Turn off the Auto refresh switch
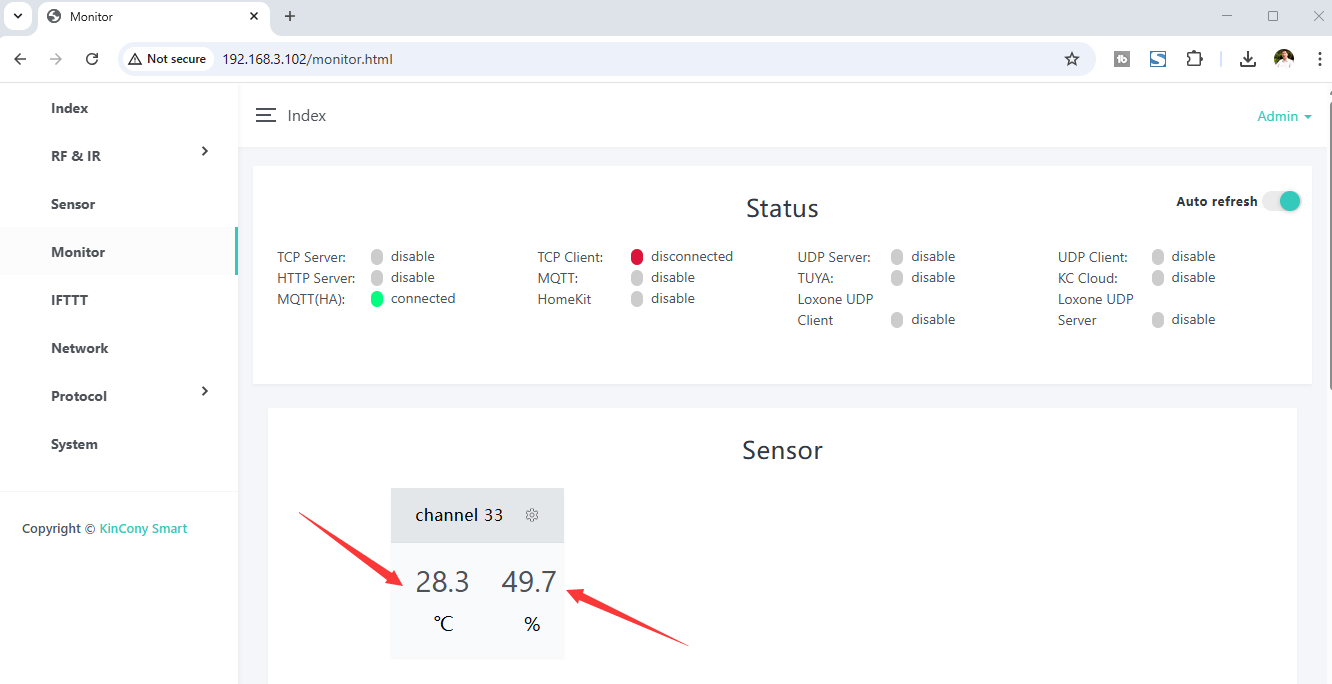 click(1281, 201)
